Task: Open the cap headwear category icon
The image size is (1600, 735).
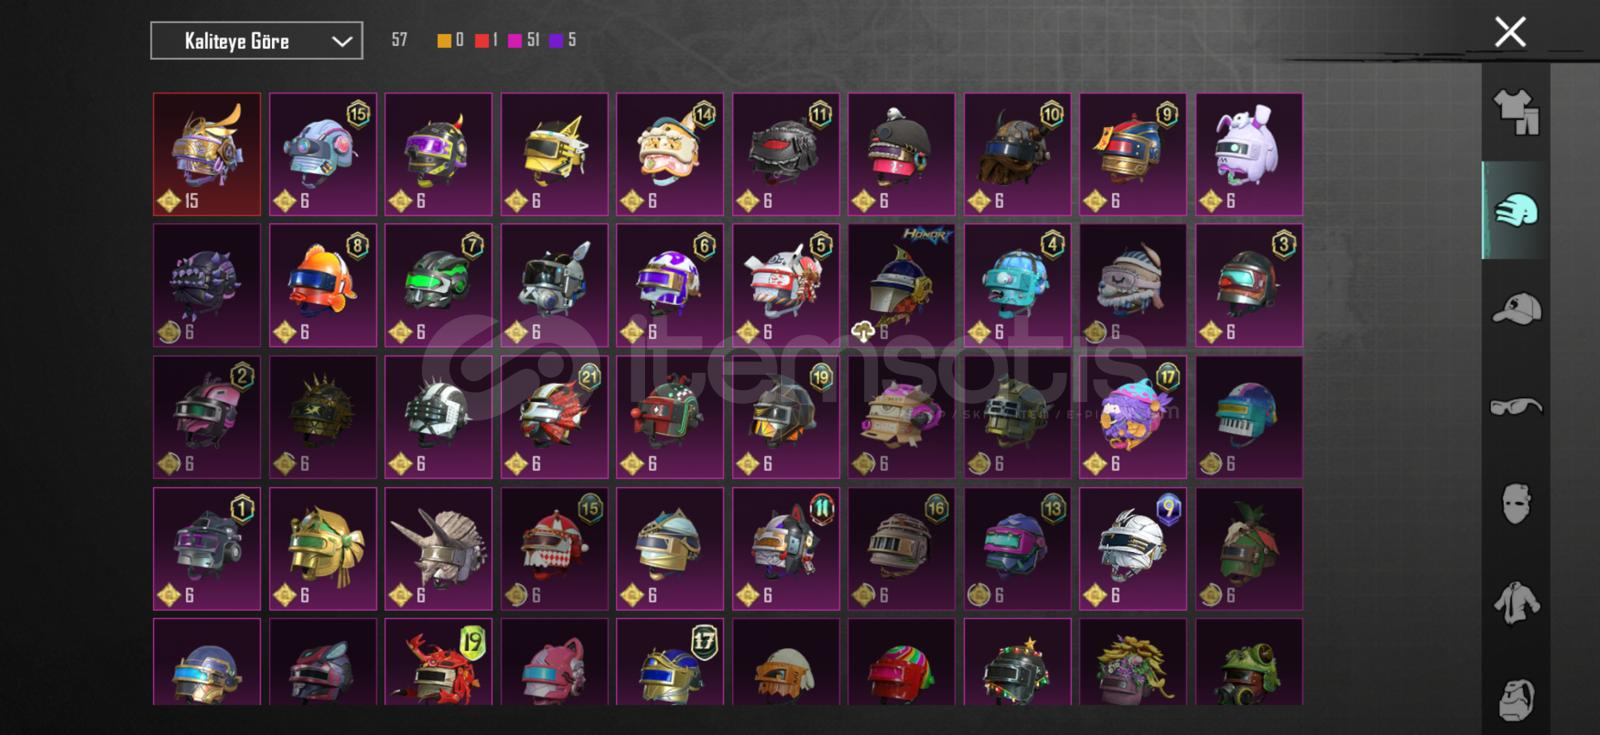Action: coord(1516,308)
